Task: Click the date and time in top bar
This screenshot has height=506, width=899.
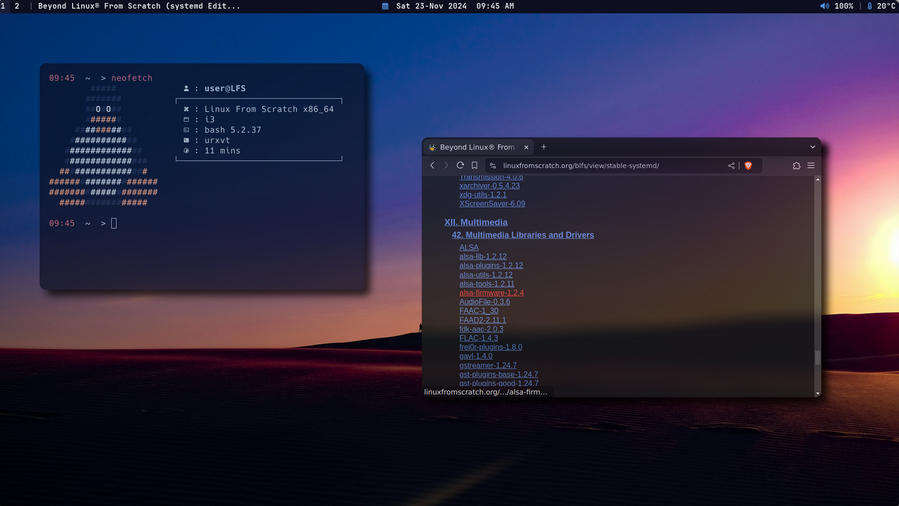Action: pyautogui.click(x=455, y=6)
